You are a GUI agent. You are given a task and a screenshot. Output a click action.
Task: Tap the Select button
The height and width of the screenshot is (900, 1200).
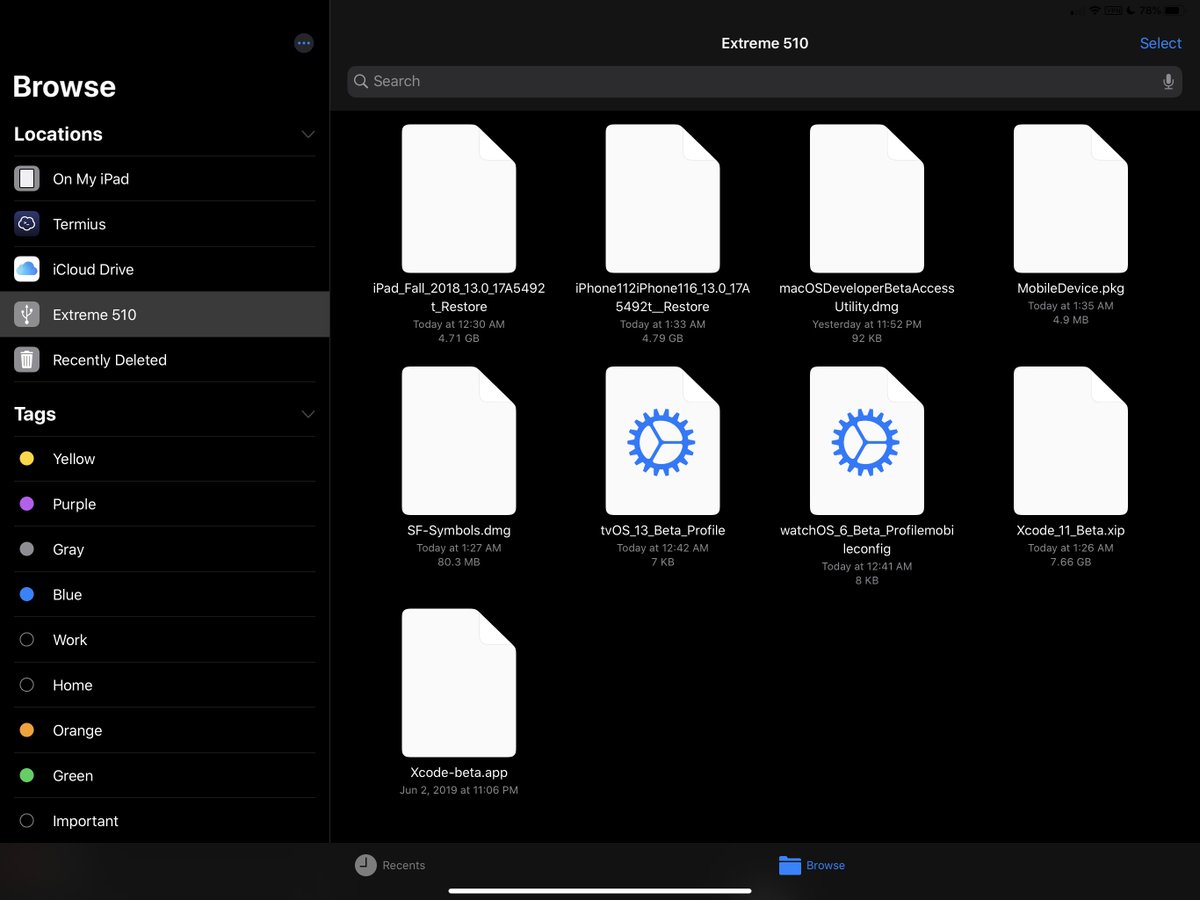[1160, 43]
